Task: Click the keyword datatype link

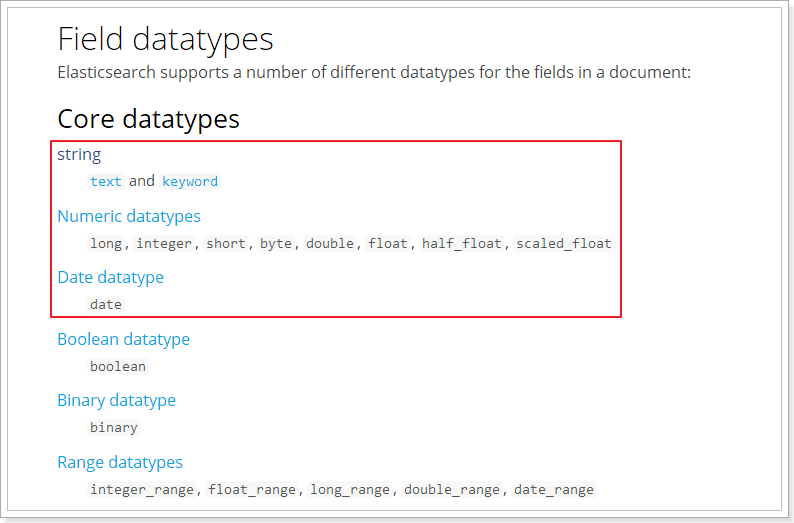Action: click(x=190, y=182)
